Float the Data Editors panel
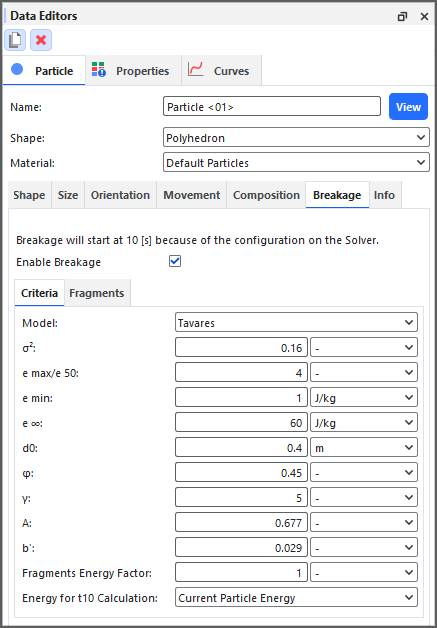437x628 pixels. (x=402, y=16)
